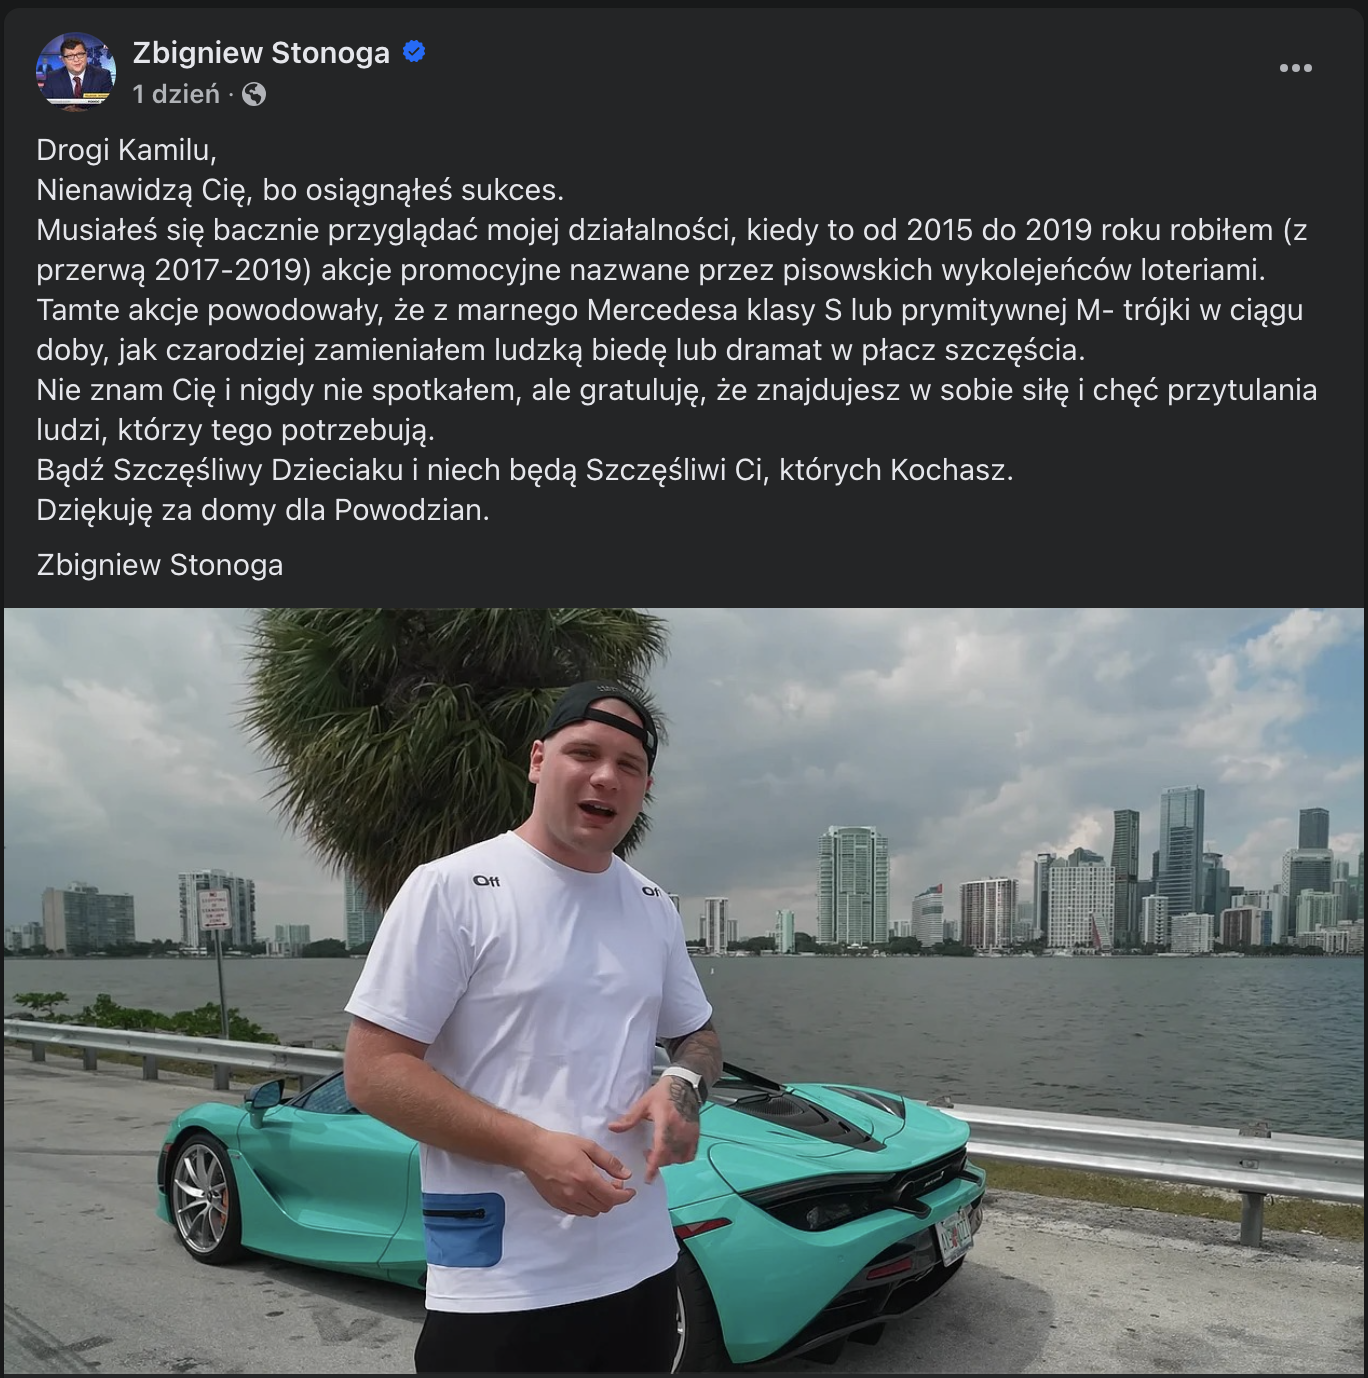Open the attached photo of the man

tap(684, 990)
